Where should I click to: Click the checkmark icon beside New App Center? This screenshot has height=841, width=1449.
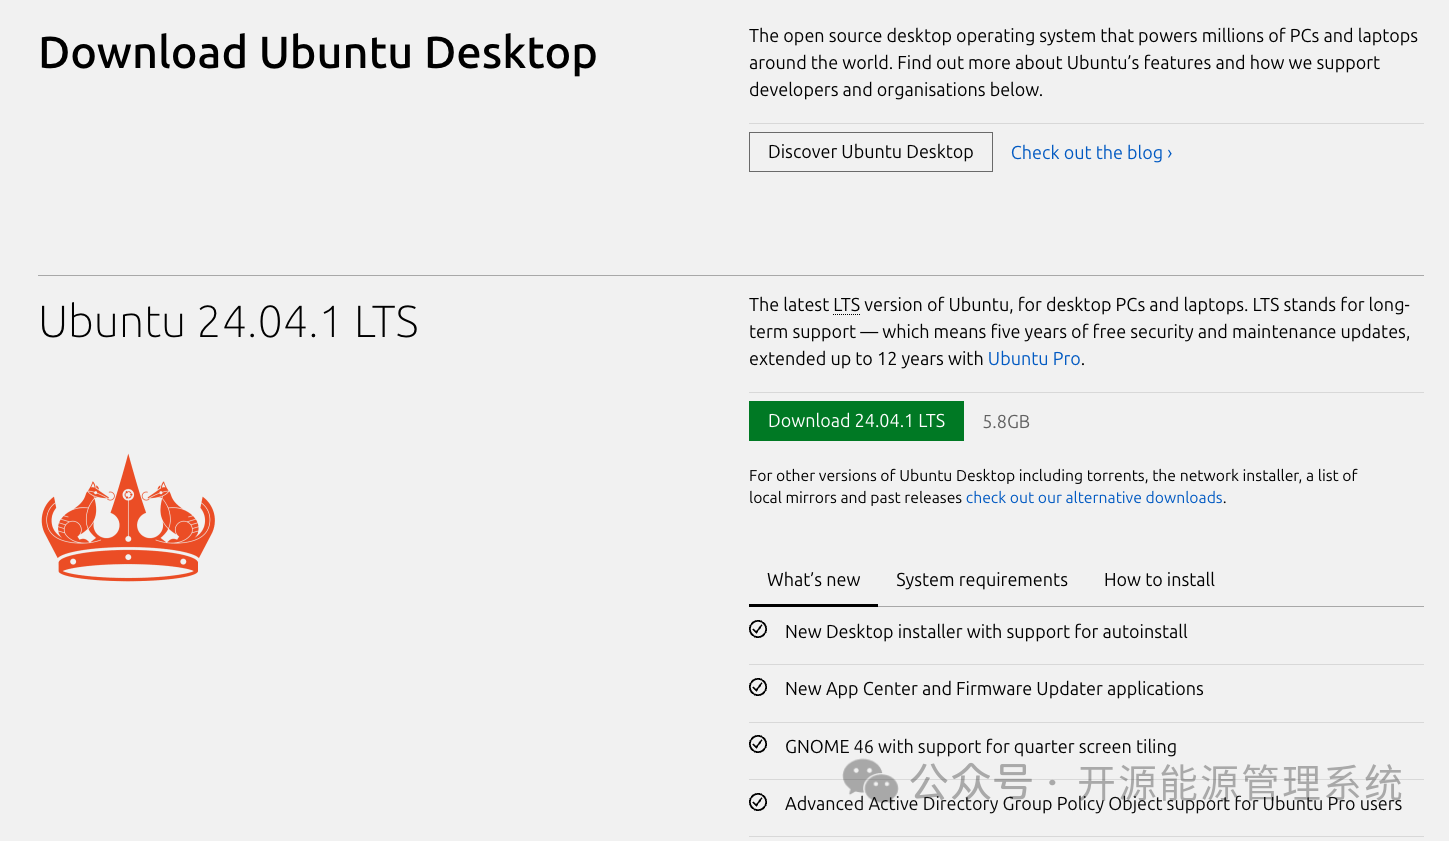758,687
